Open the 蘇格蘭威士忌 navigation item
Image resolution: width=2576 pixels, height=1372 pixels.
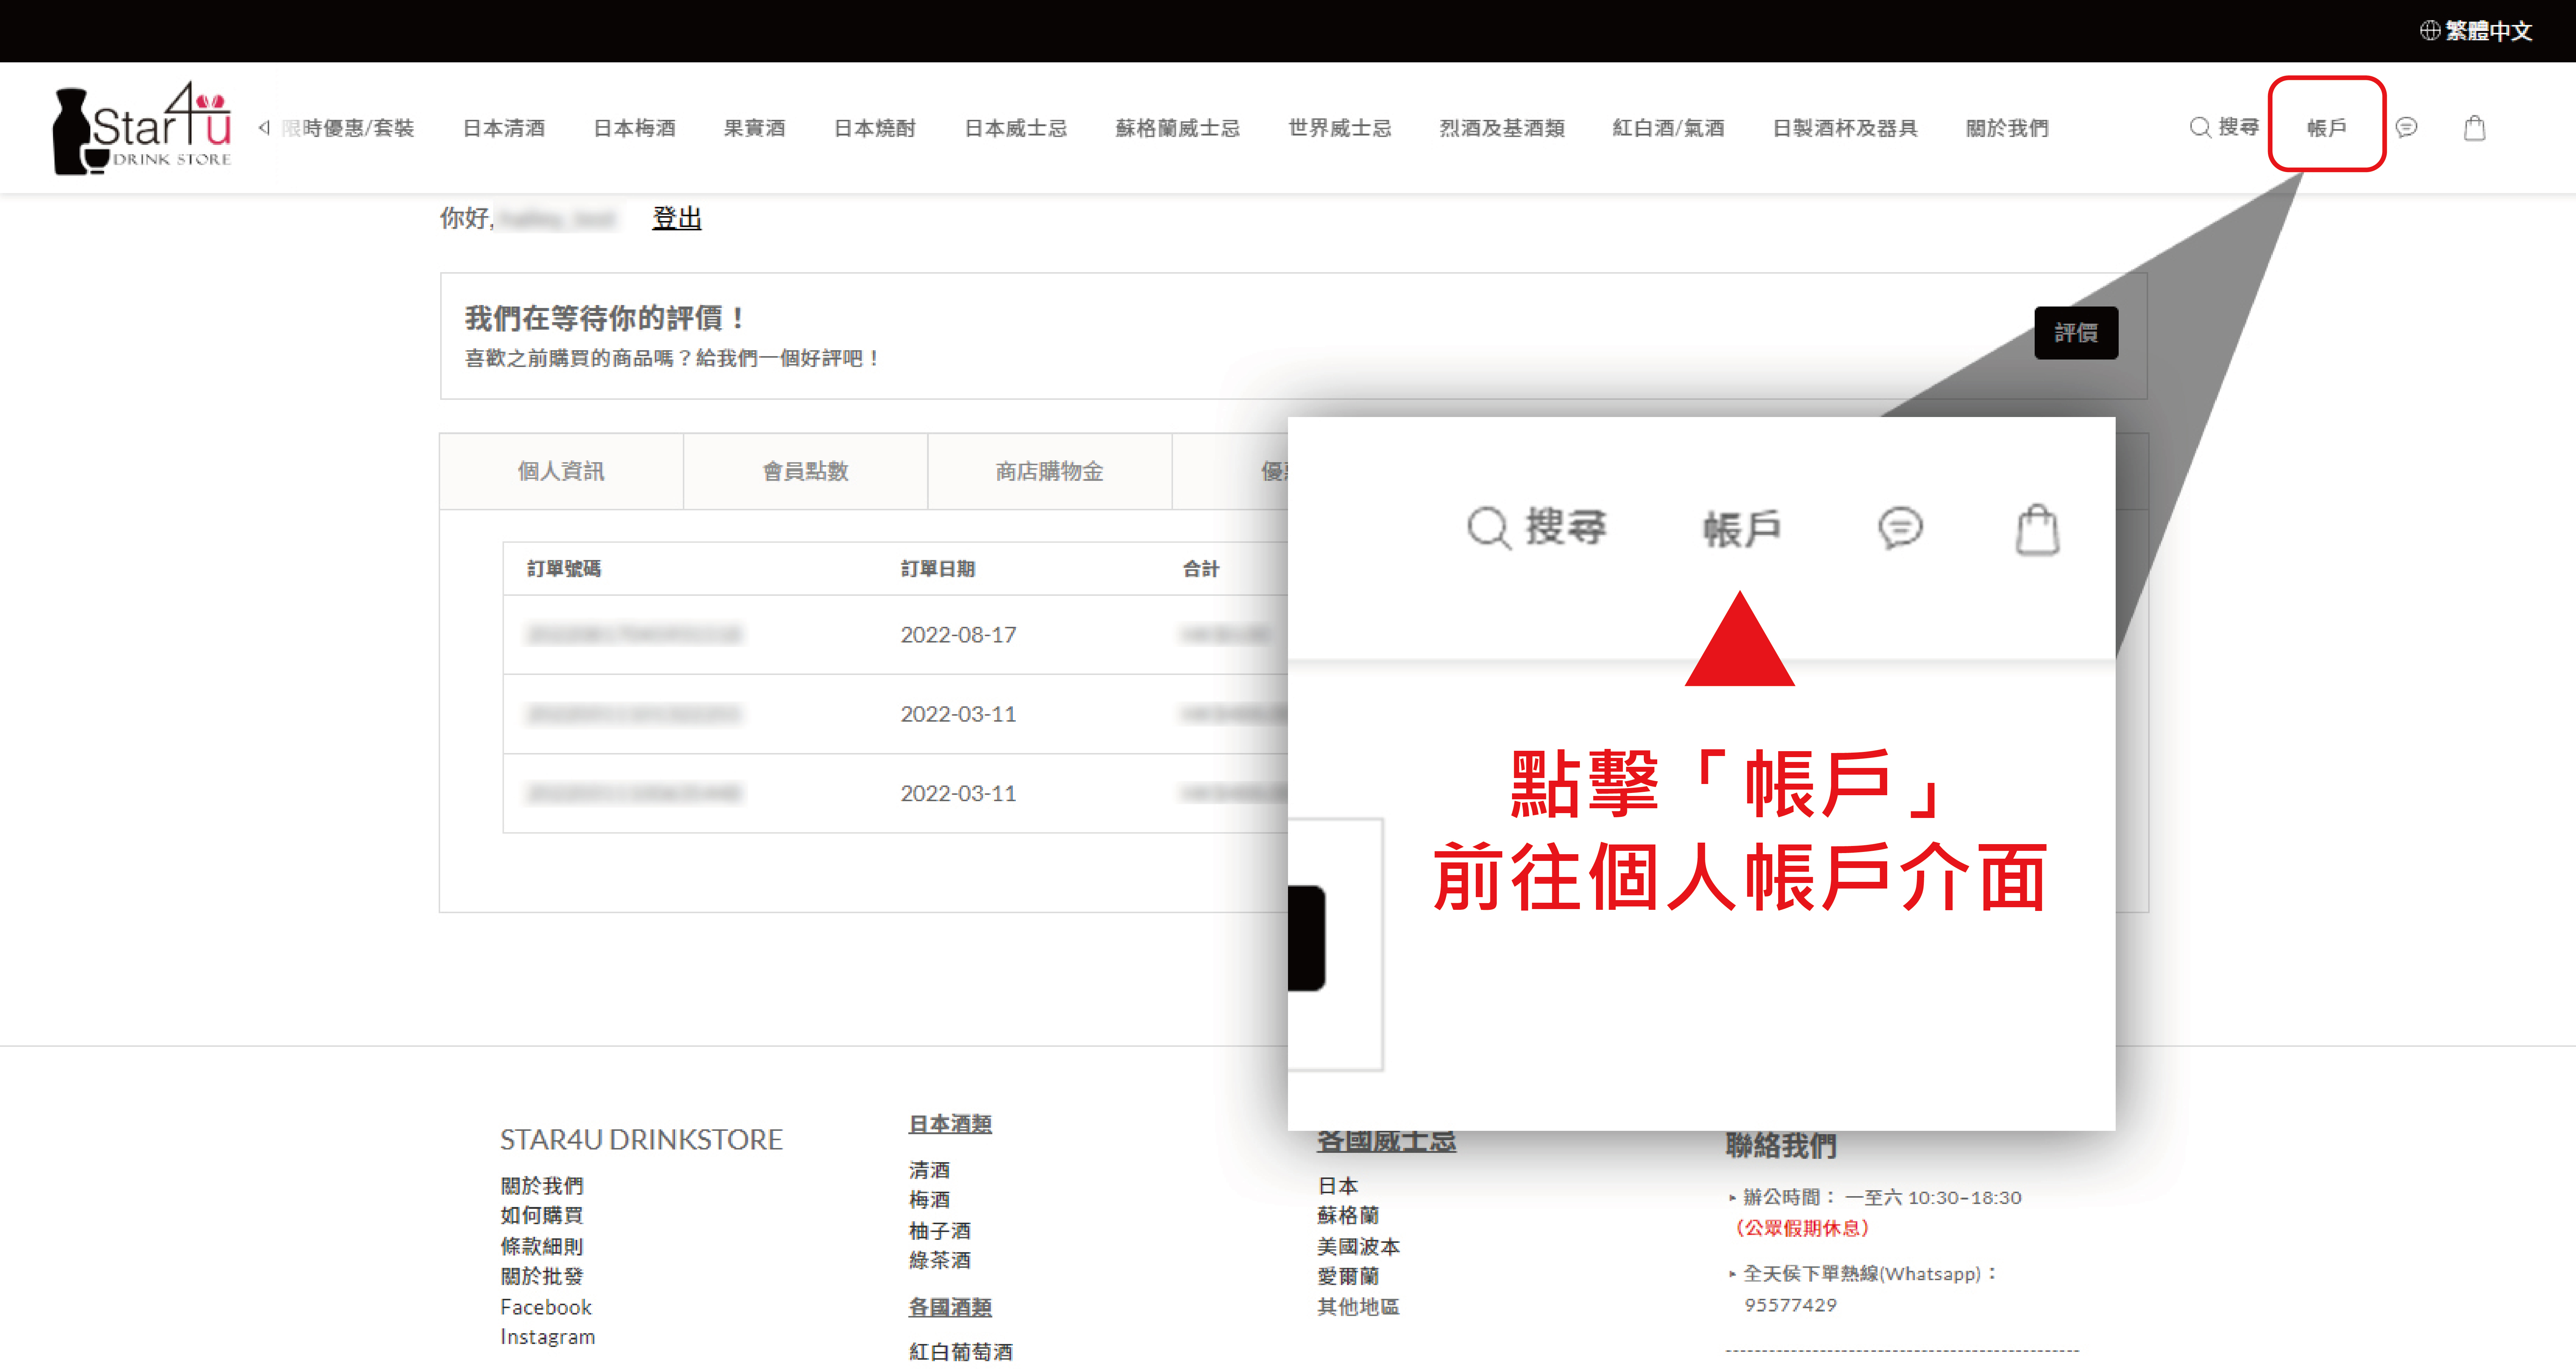click(1177, 128)
